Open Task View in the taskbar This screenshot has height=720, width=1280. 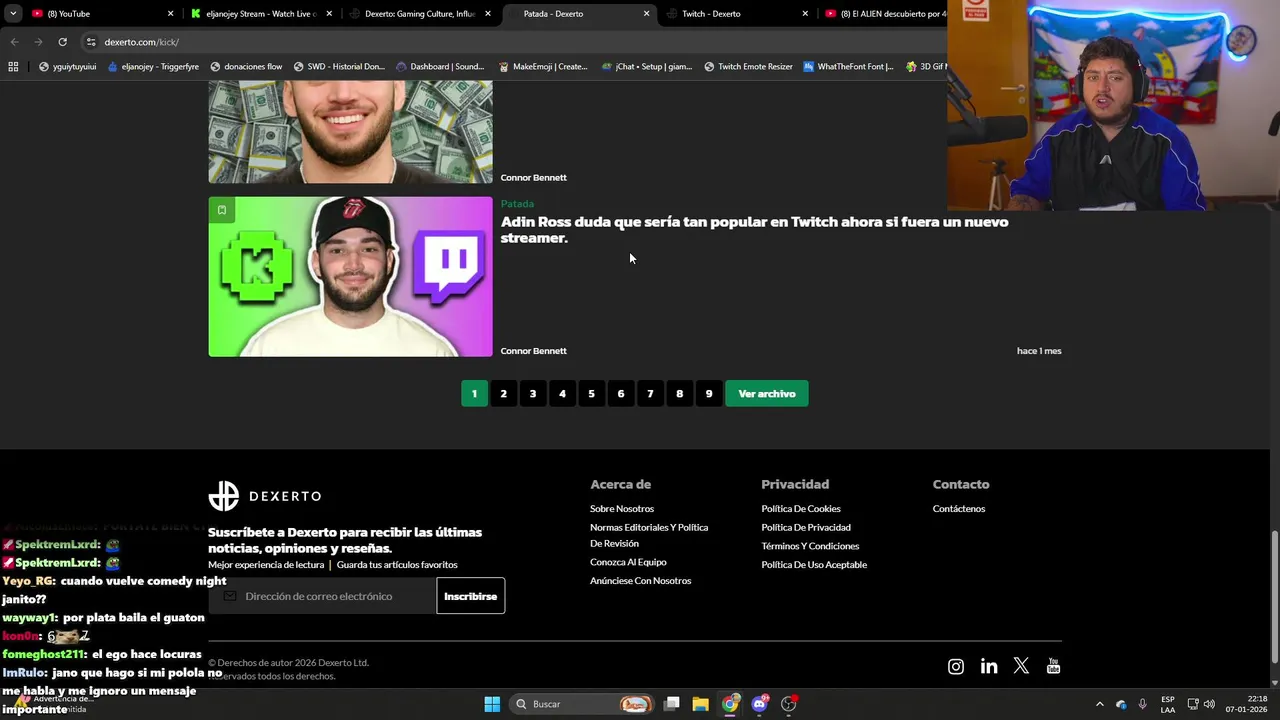(671, 704)
